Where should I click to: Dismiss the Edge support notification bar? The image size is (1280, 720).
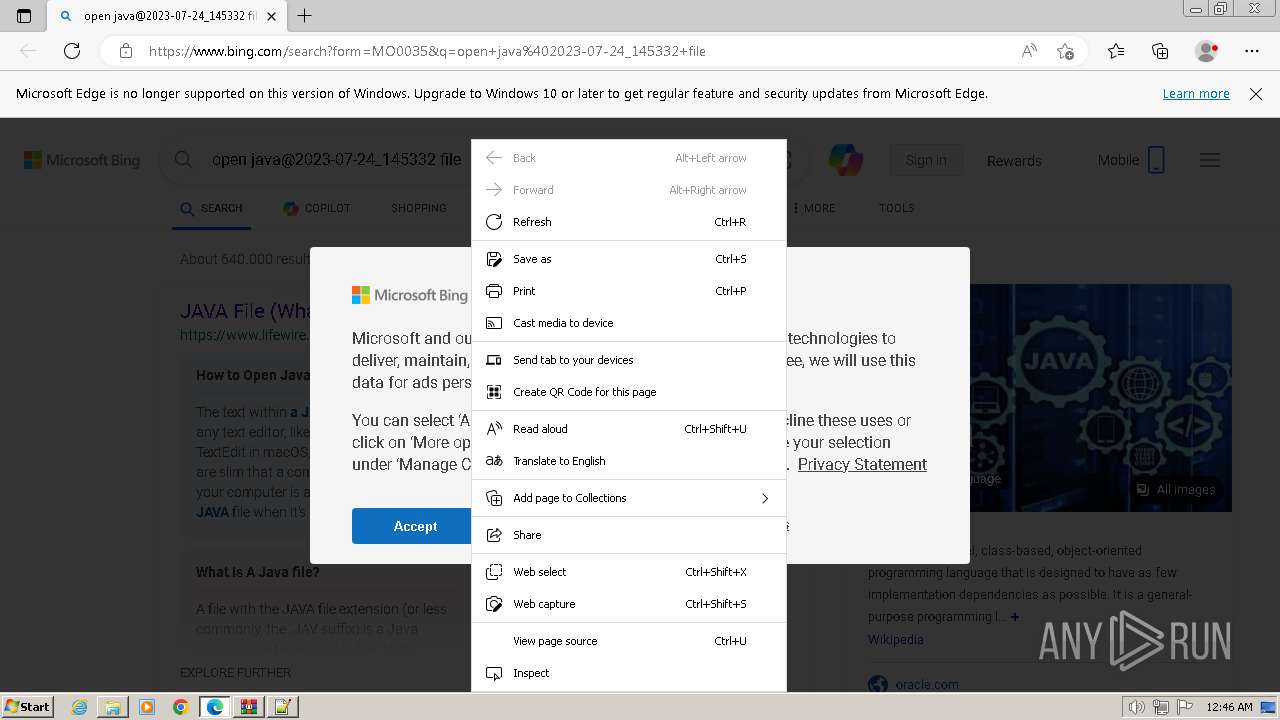[x=1256, y=93]
